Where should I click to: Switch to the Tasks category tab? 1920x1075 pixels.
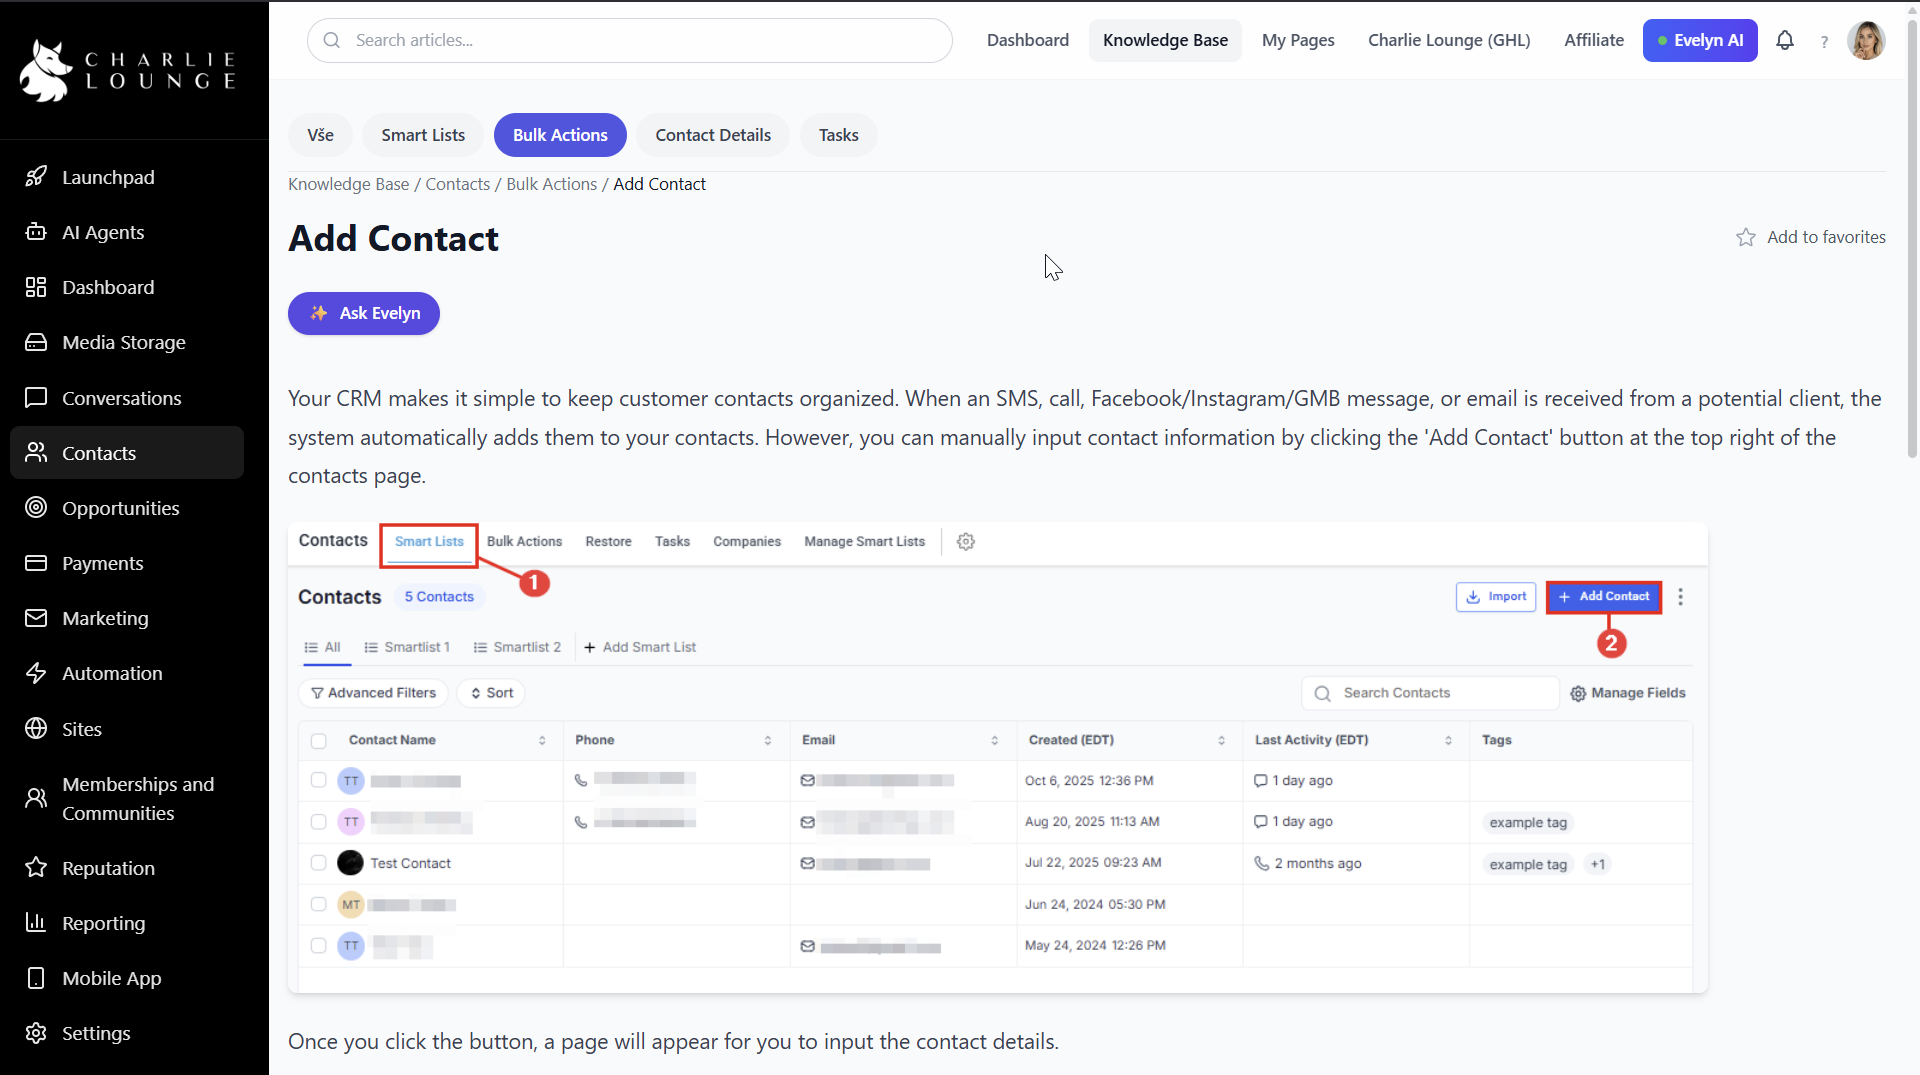click(838, 135)
